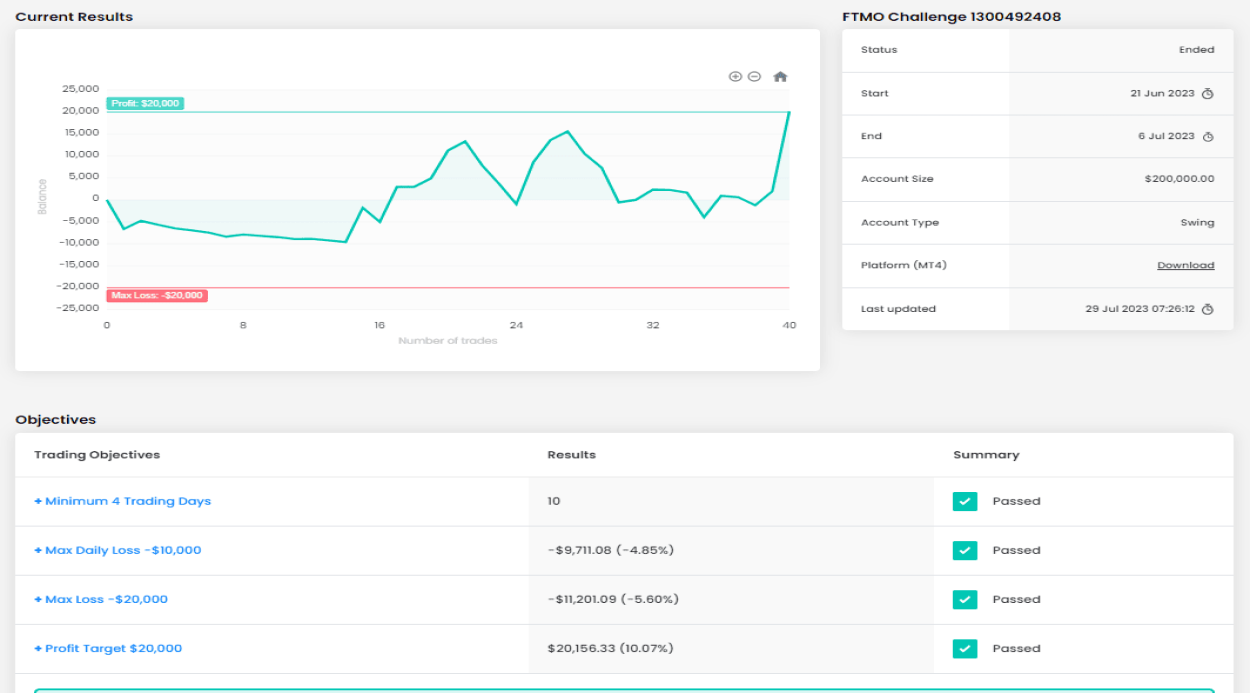Image resolution: width=1250 pixels, height=693 pixels.
Task: Click the Minimum 4 Trading Days passed checkbox
Action: pos(964,502)
